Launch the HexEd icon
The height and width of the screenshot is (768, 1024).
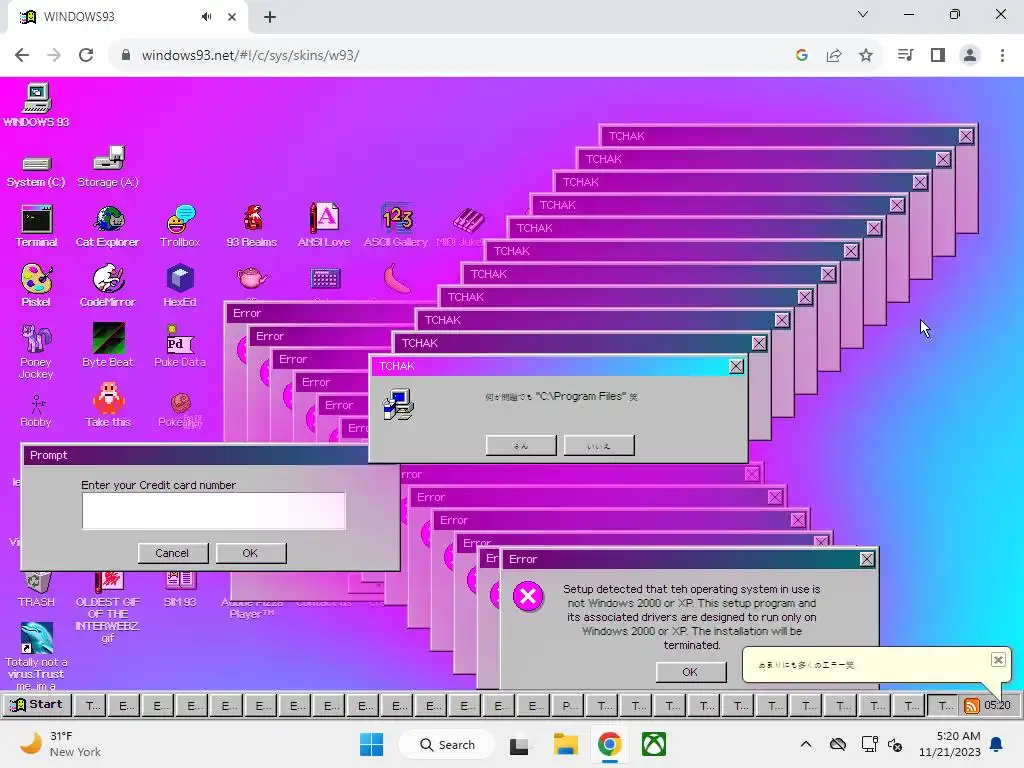[x=180, y=285]
